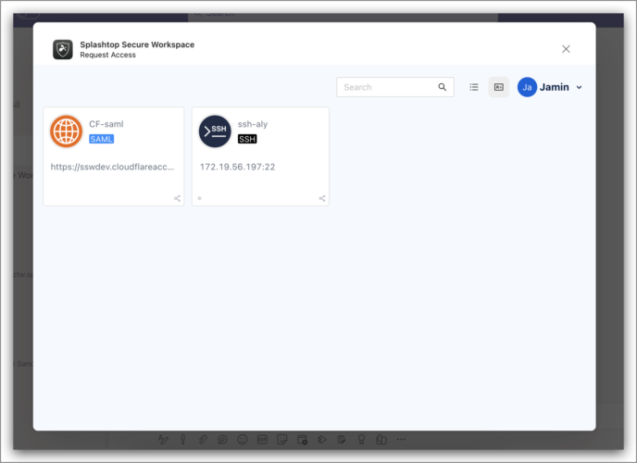Click the Request Access subtitle

[108, 55]
